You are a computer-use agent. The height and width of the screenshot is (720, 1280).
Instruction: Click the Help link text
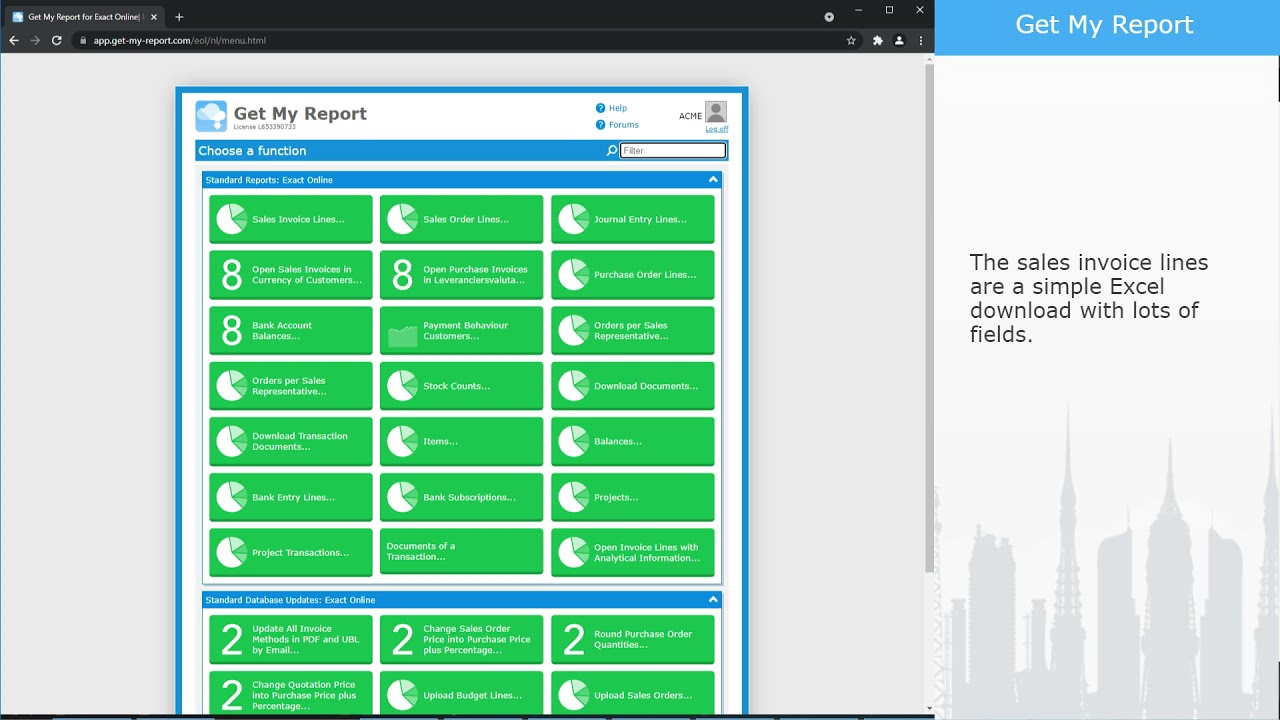[x=618, y=108]
